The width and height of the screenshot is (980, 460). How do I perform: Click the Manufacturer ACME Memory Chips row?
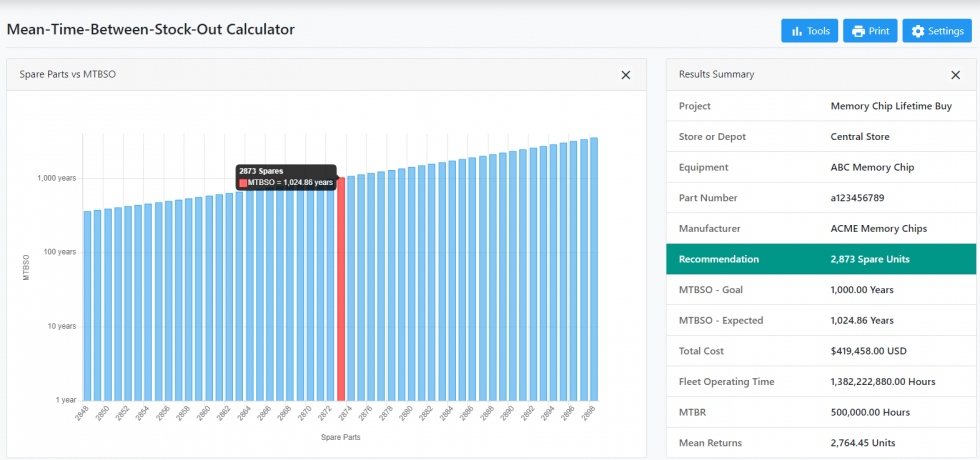[820, 228]
